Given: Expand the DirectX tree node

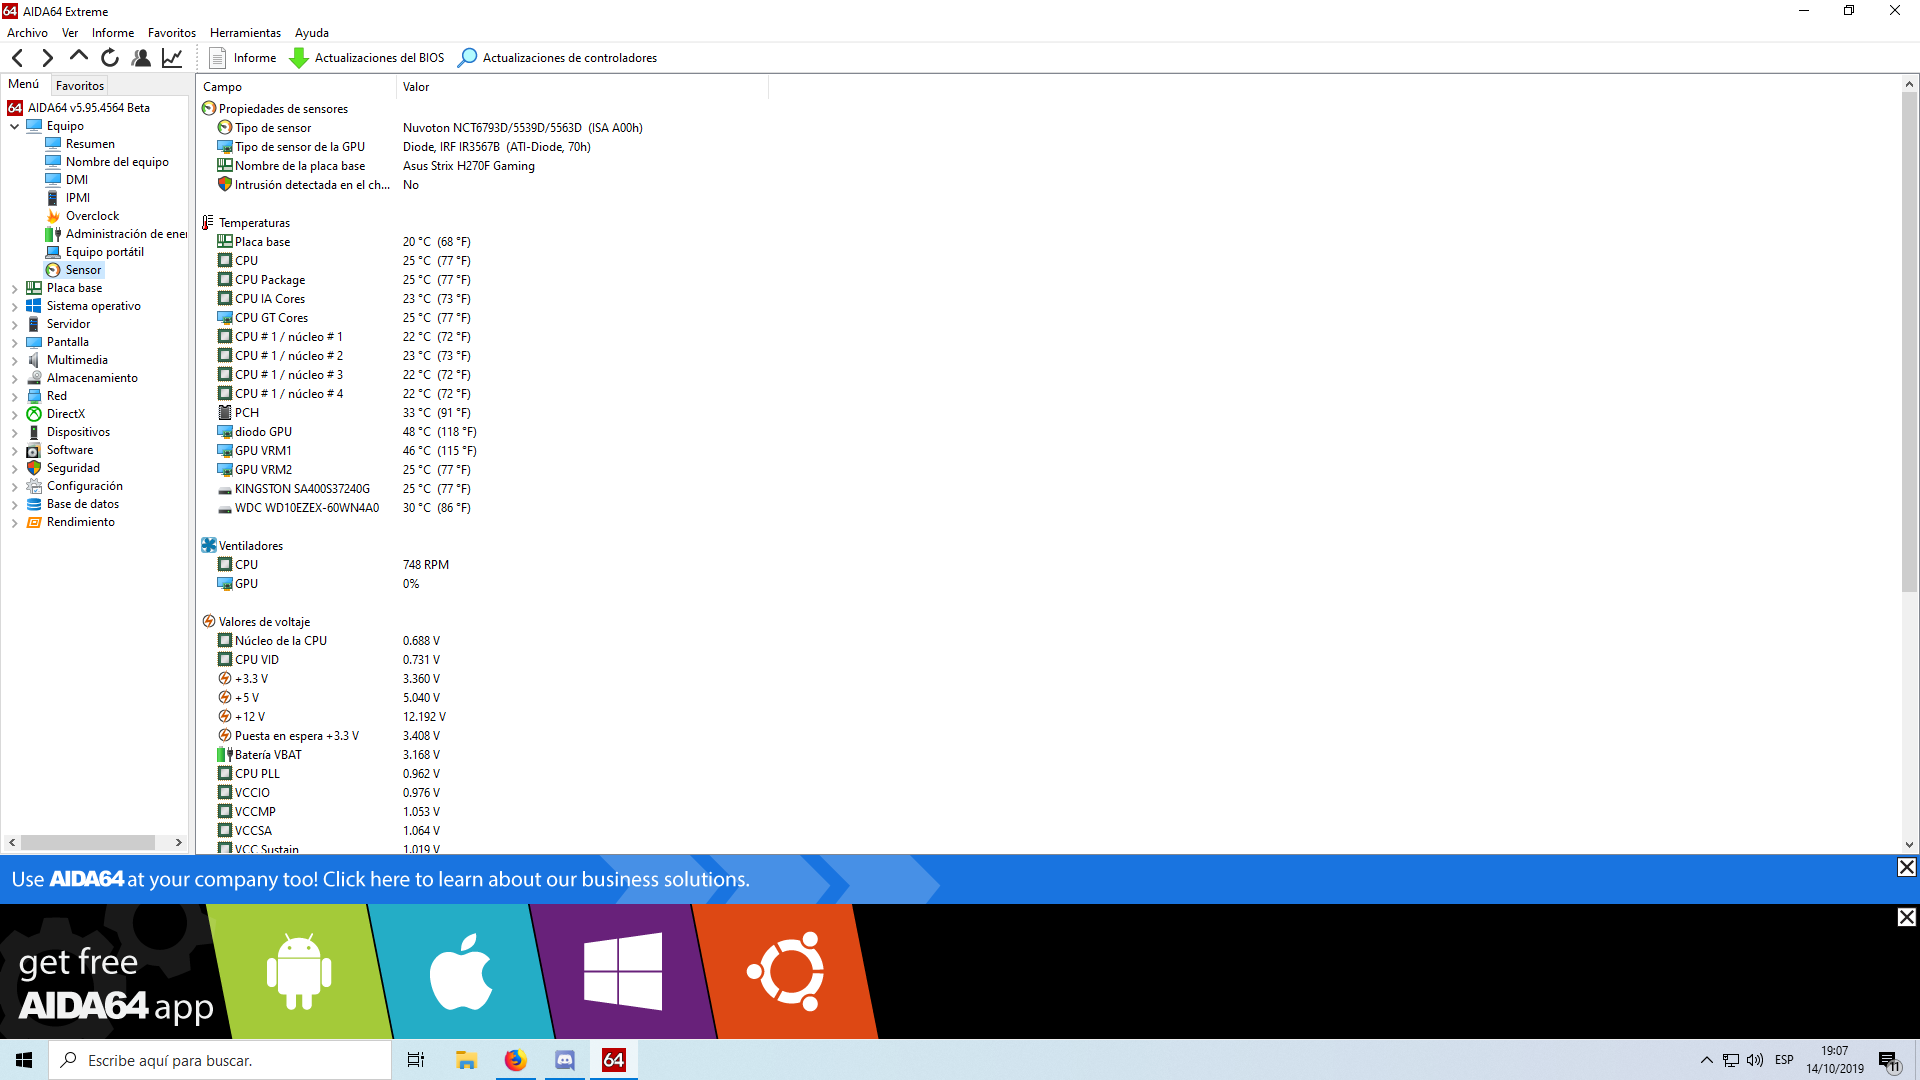Looking at the screenshot, I should pos(14,414).
